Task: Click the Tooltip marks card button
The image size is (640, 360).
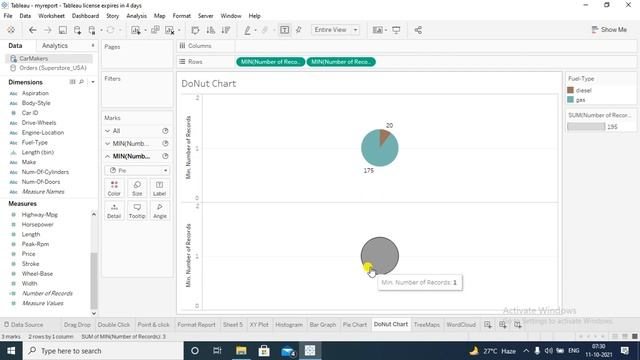Action: [137, 211]
